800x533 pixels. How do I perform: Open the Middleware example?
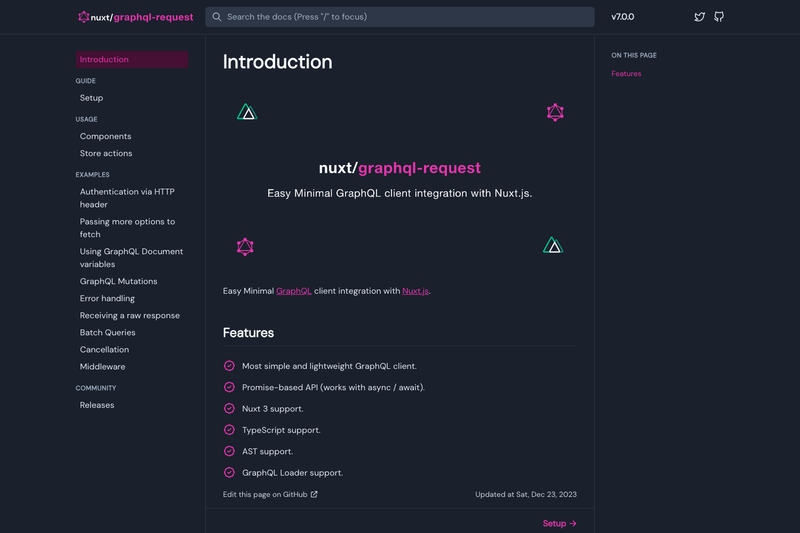103,366
